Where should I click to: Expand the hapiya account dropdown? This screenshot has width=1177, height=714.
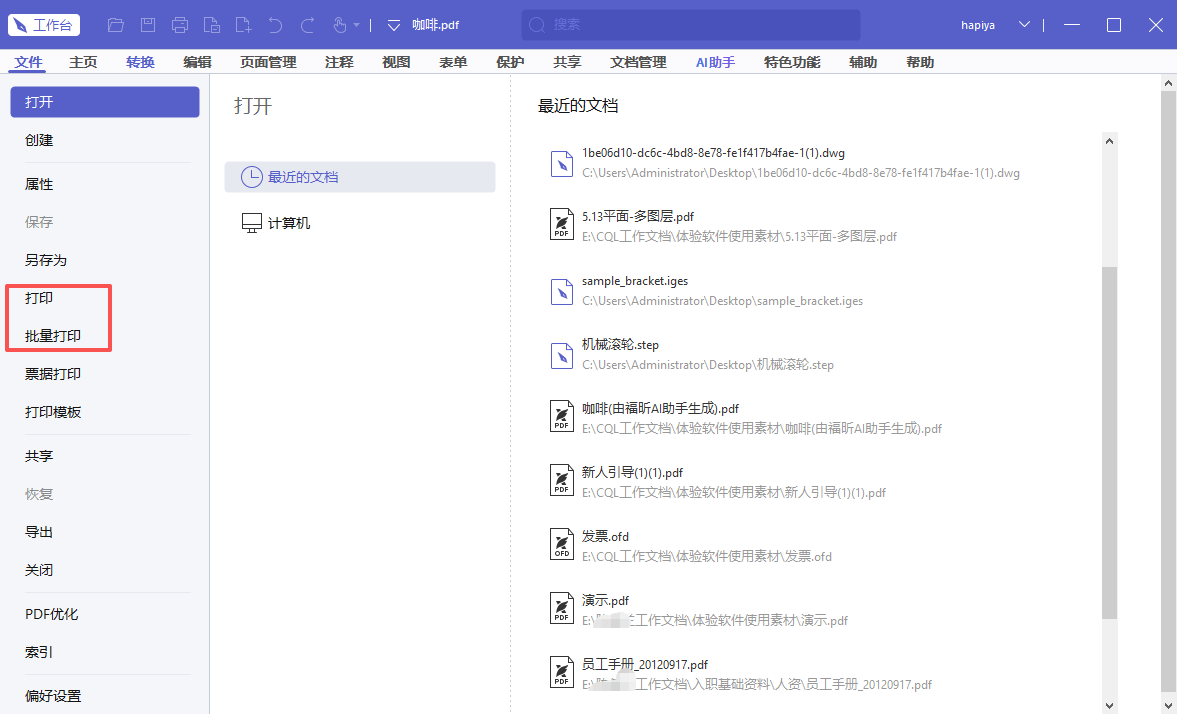pyautogui.click(x=1024, y=25)
